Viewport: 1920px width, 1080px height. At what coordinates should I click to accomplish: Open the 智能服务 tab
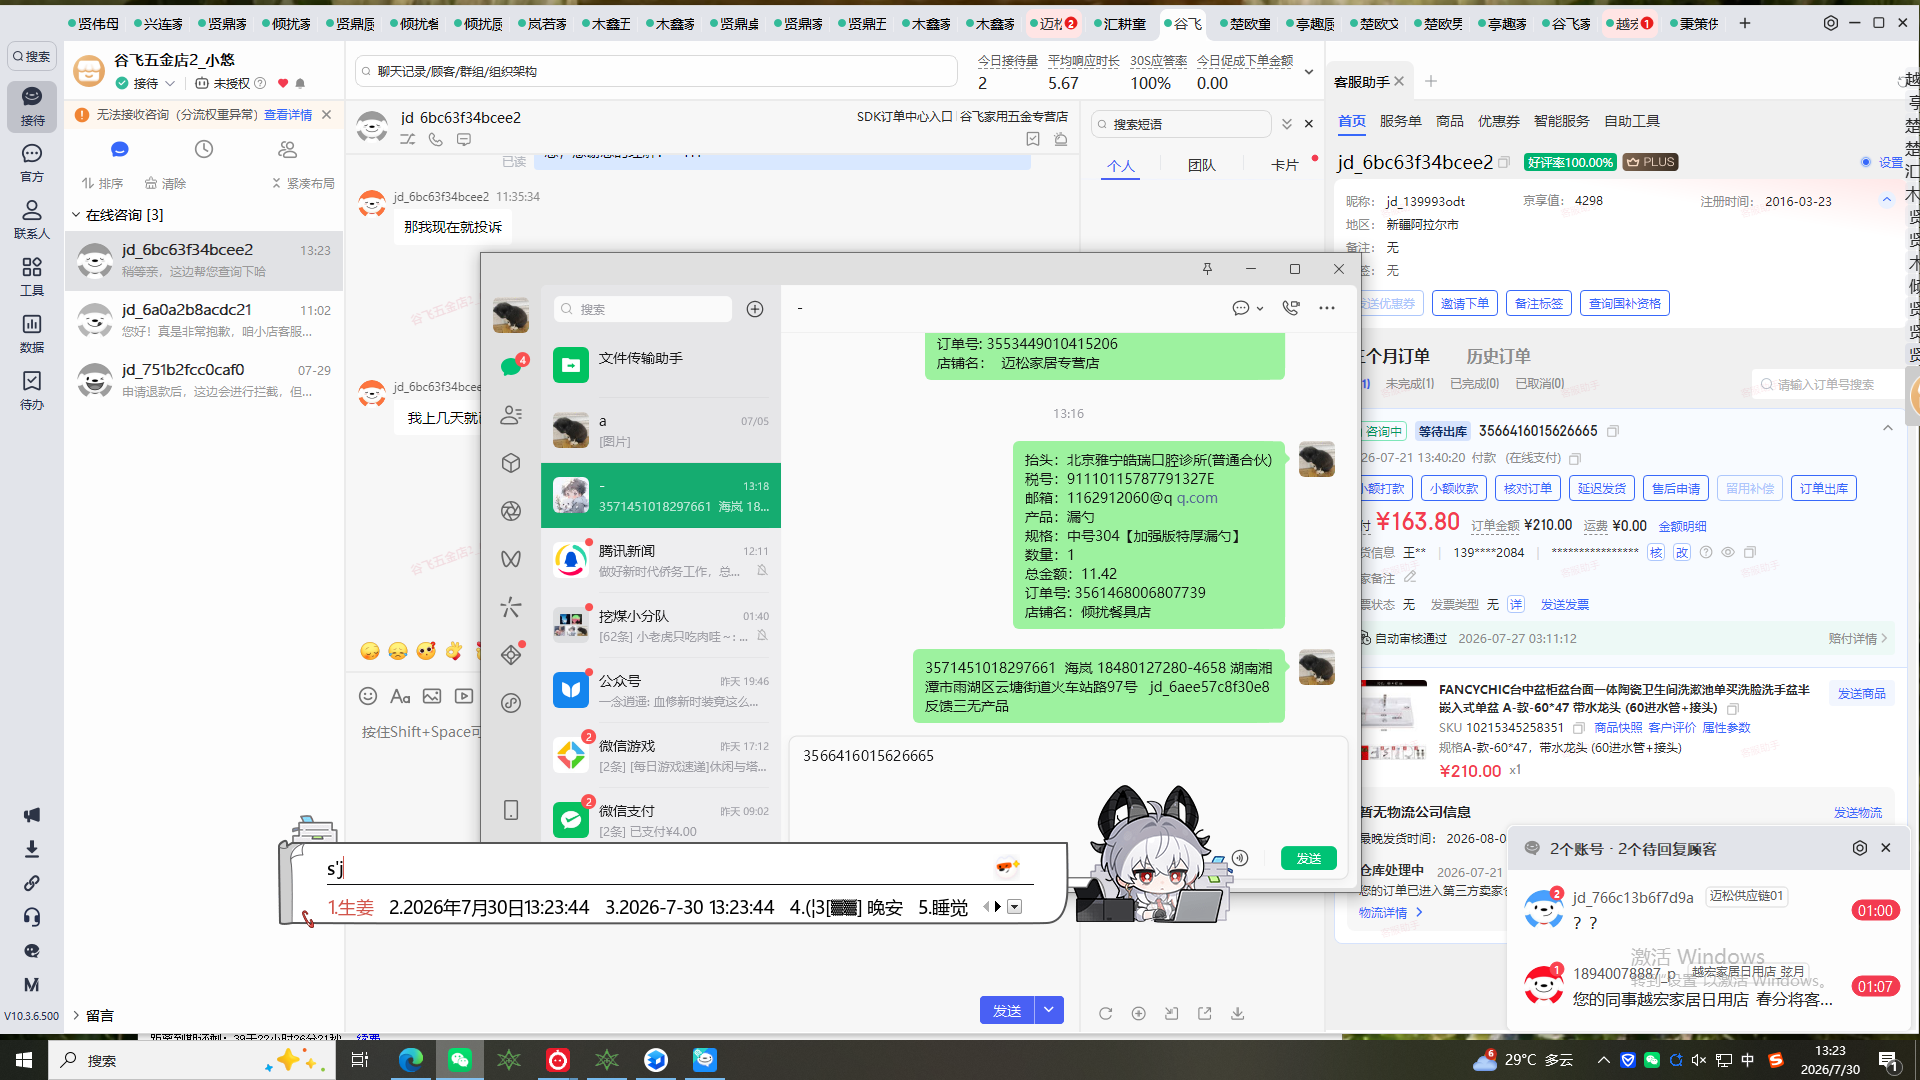pyautogui.click(x=1561, y=121)
